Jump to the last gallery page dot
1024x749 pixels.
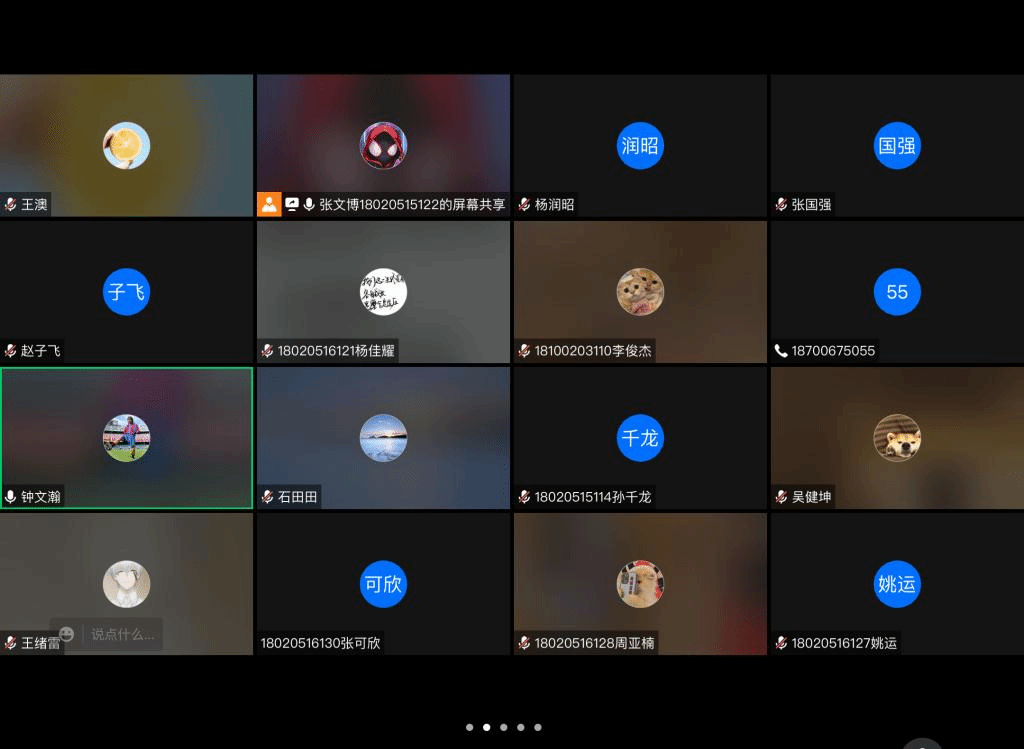(538, 727)
